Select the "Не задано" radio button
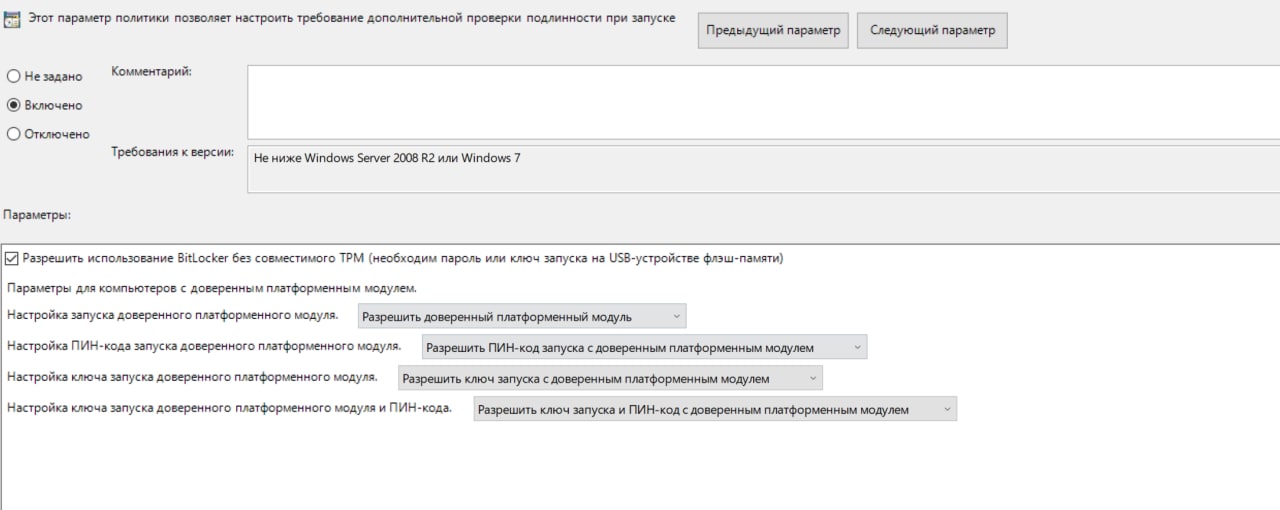This screenshot has height=510, width=1280. 14,76
